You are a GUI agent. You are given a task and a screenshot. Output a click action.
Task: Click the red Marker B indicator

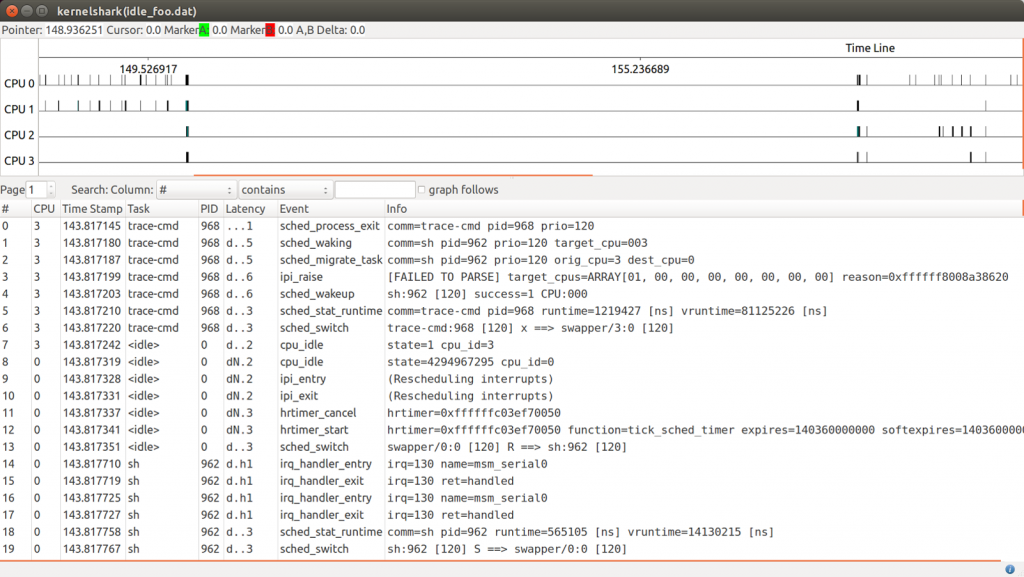pos(270,30)
